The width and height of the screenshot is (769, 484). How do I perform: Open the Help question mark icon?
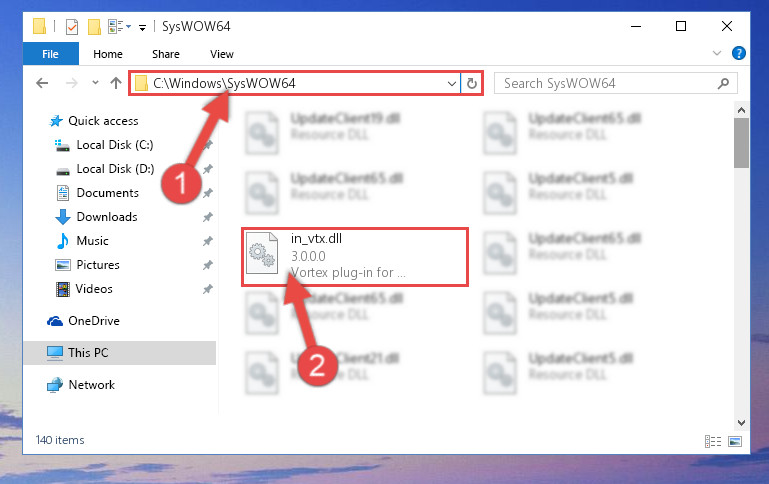(x=739, y=53)
